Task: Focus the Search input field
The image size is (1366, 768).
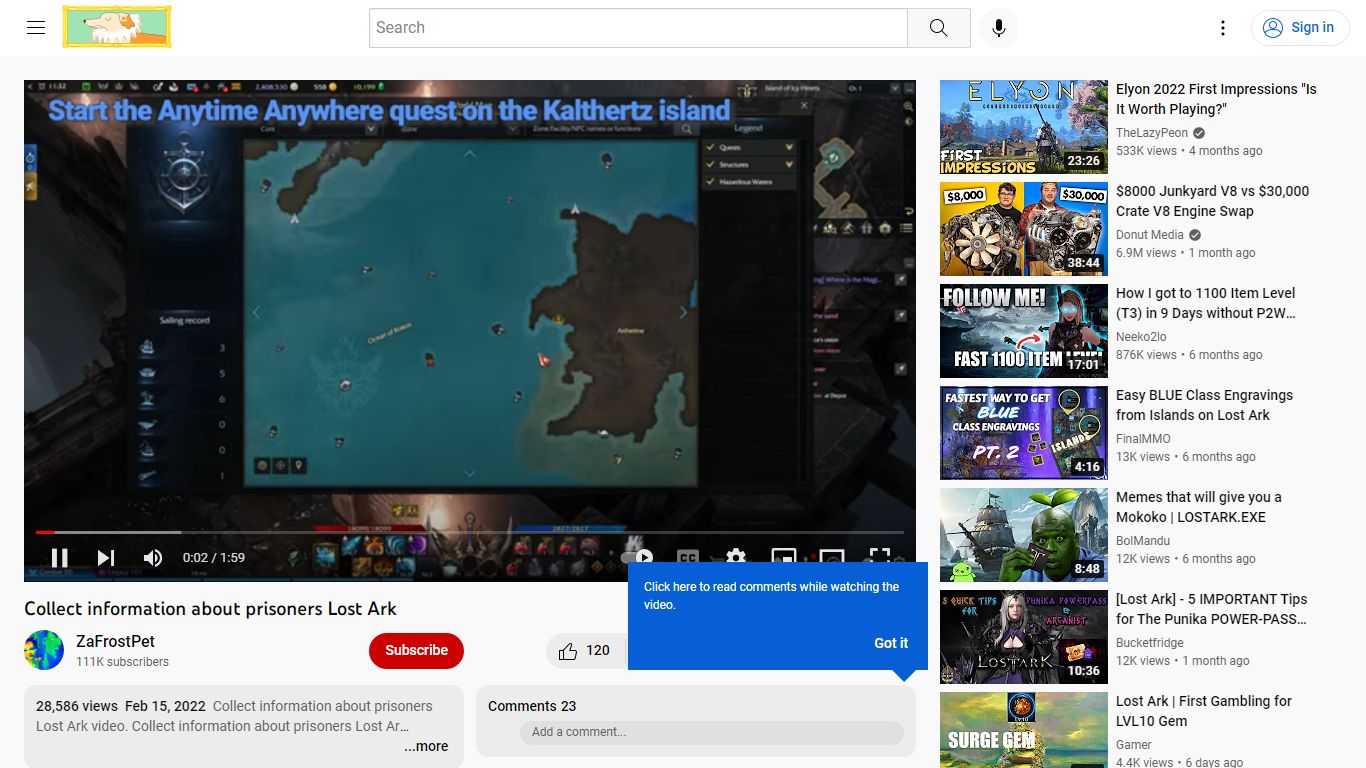Action: 638,28
